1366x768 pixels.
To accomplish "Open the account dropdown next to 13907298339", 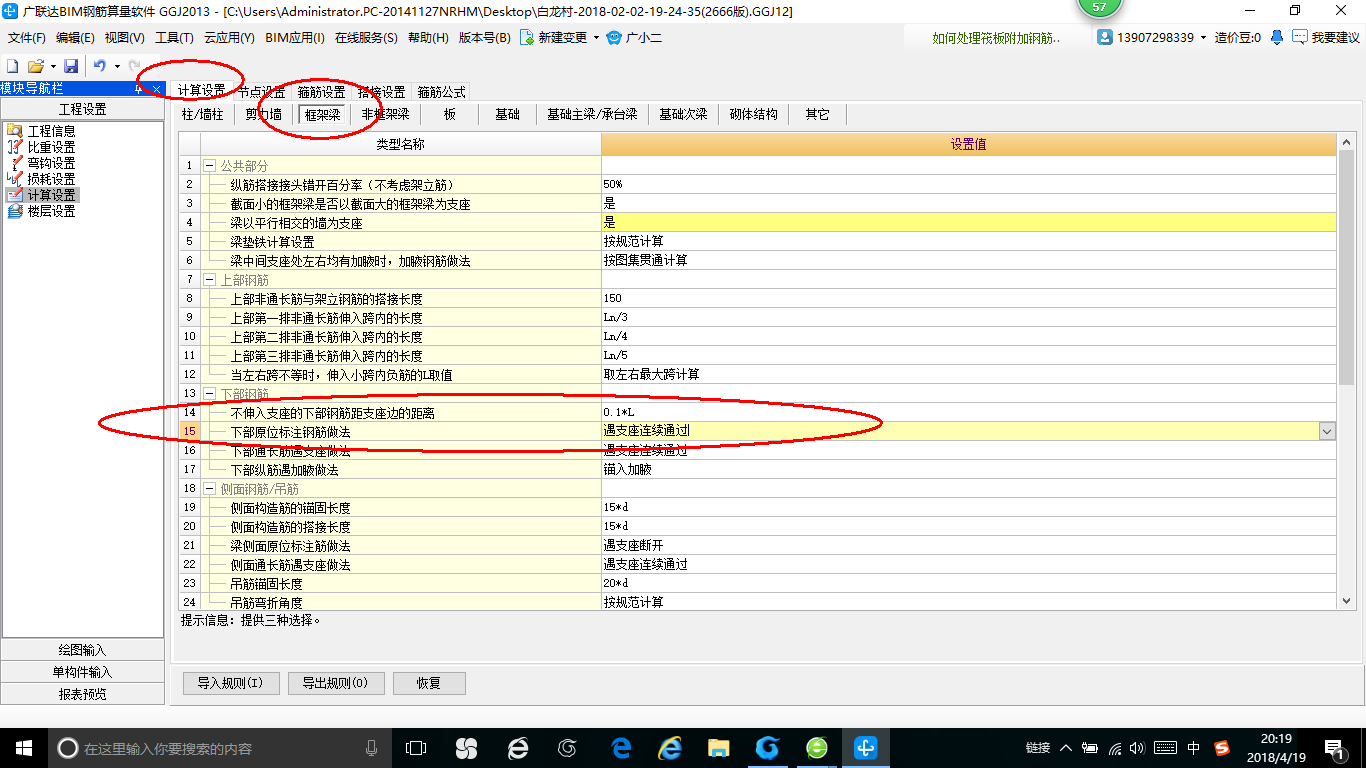I will [1204, 38].
